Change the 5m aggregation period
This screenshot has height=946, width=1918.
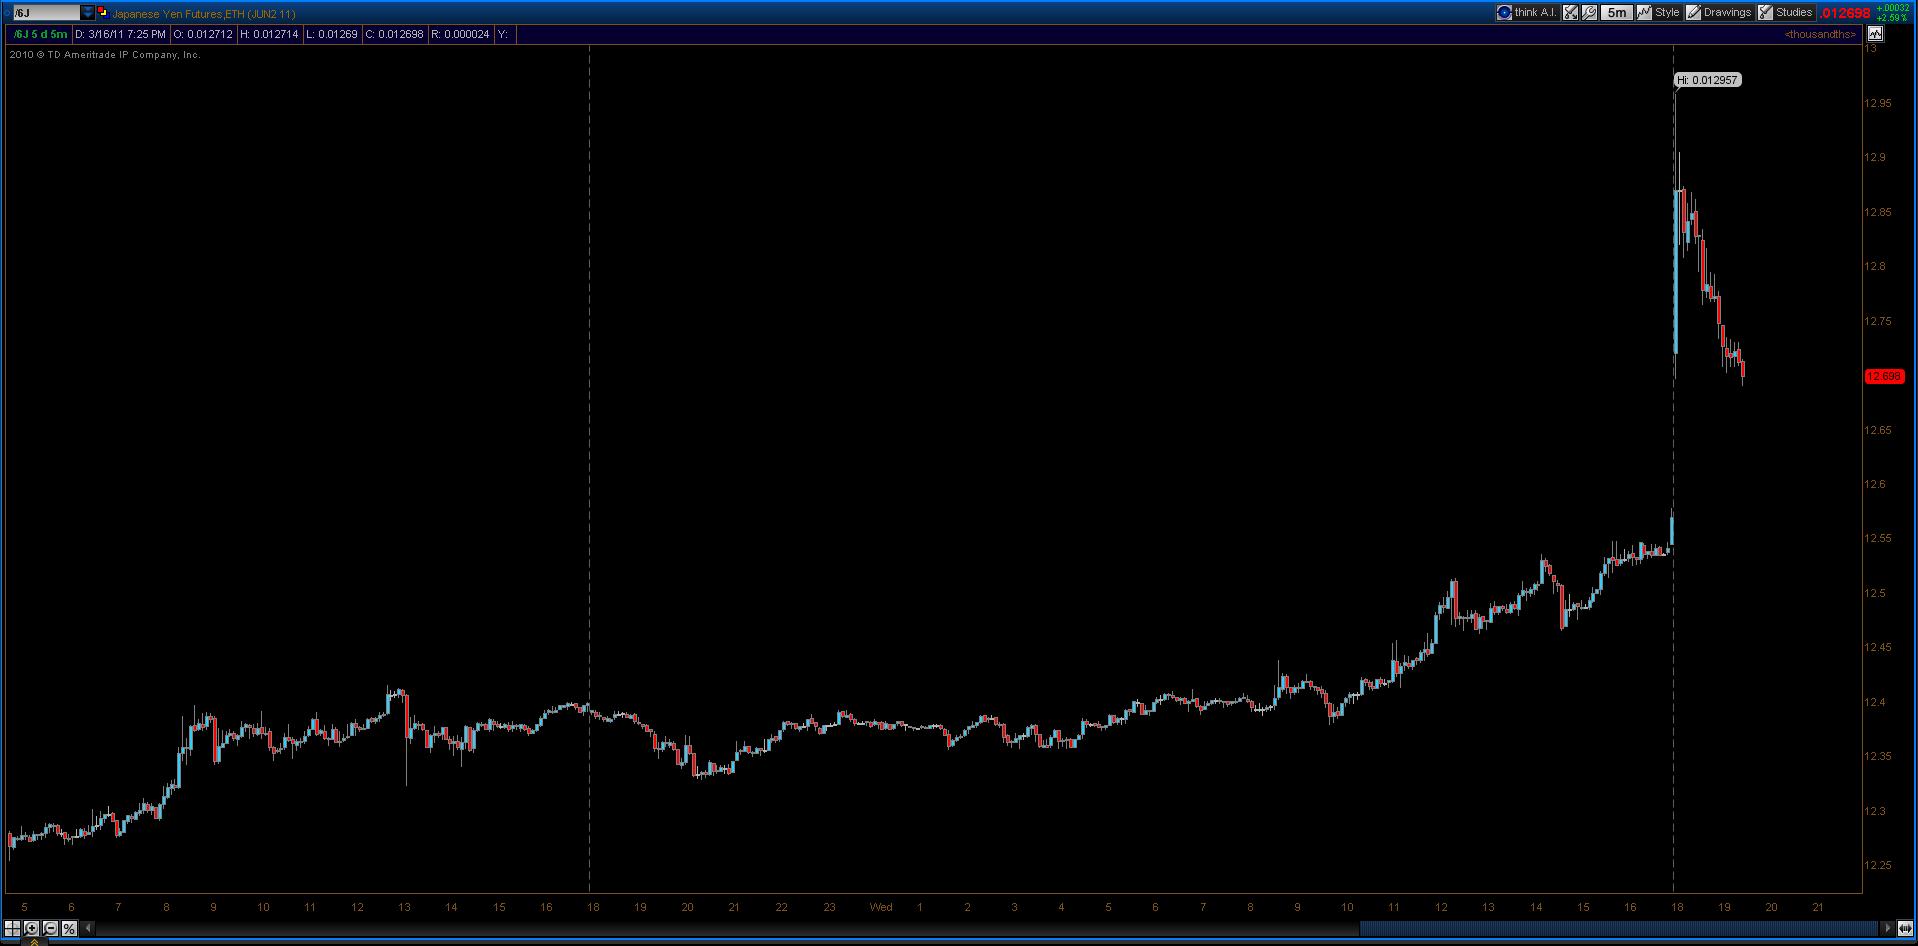pos(1616,13)
